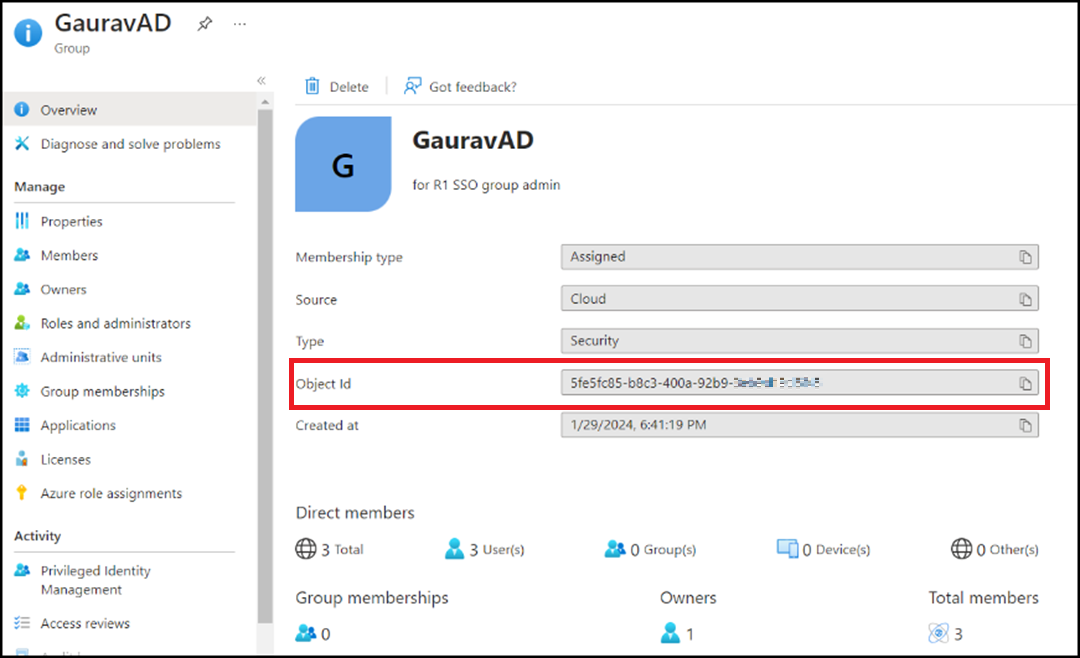This screenshot has height=658, width=1080.
Task: Click the Overview info icon
Action: (x=22, y=110)
